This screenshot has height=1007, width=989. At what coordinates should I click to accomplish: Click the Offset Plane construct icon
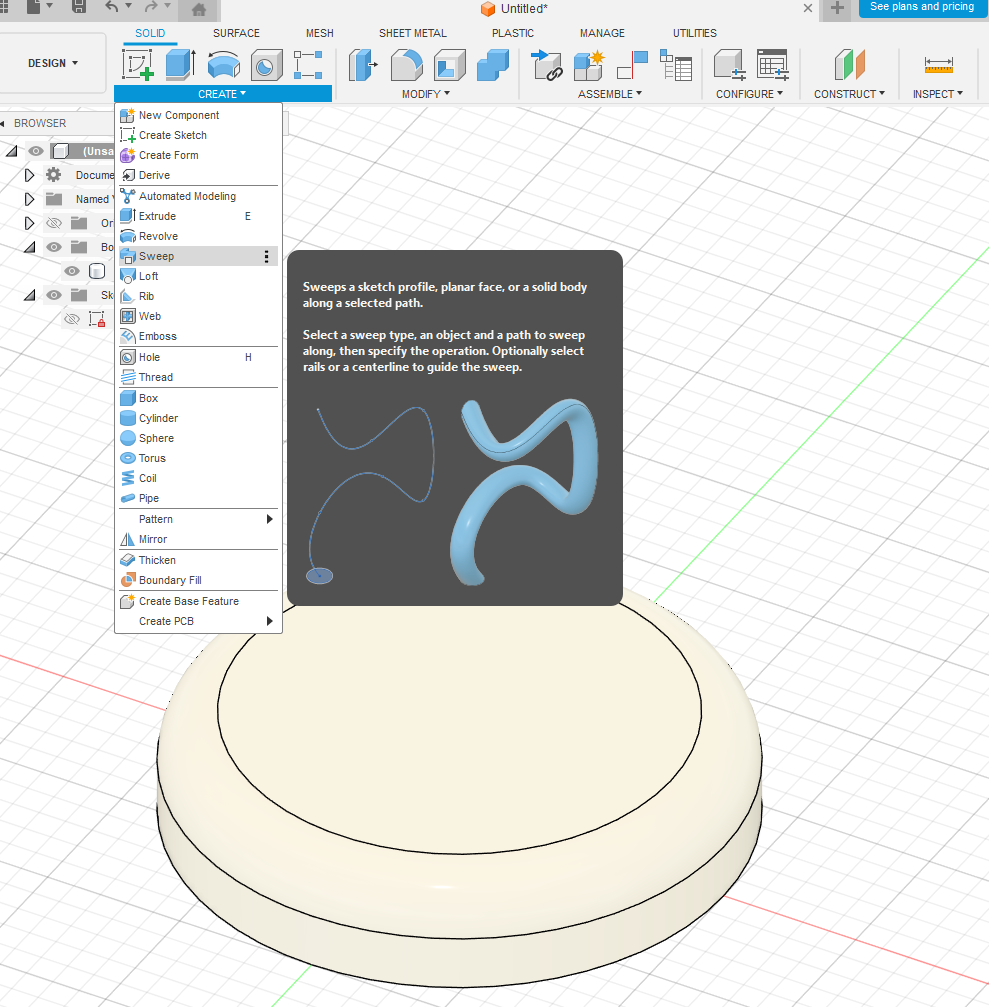click(850, 65)
